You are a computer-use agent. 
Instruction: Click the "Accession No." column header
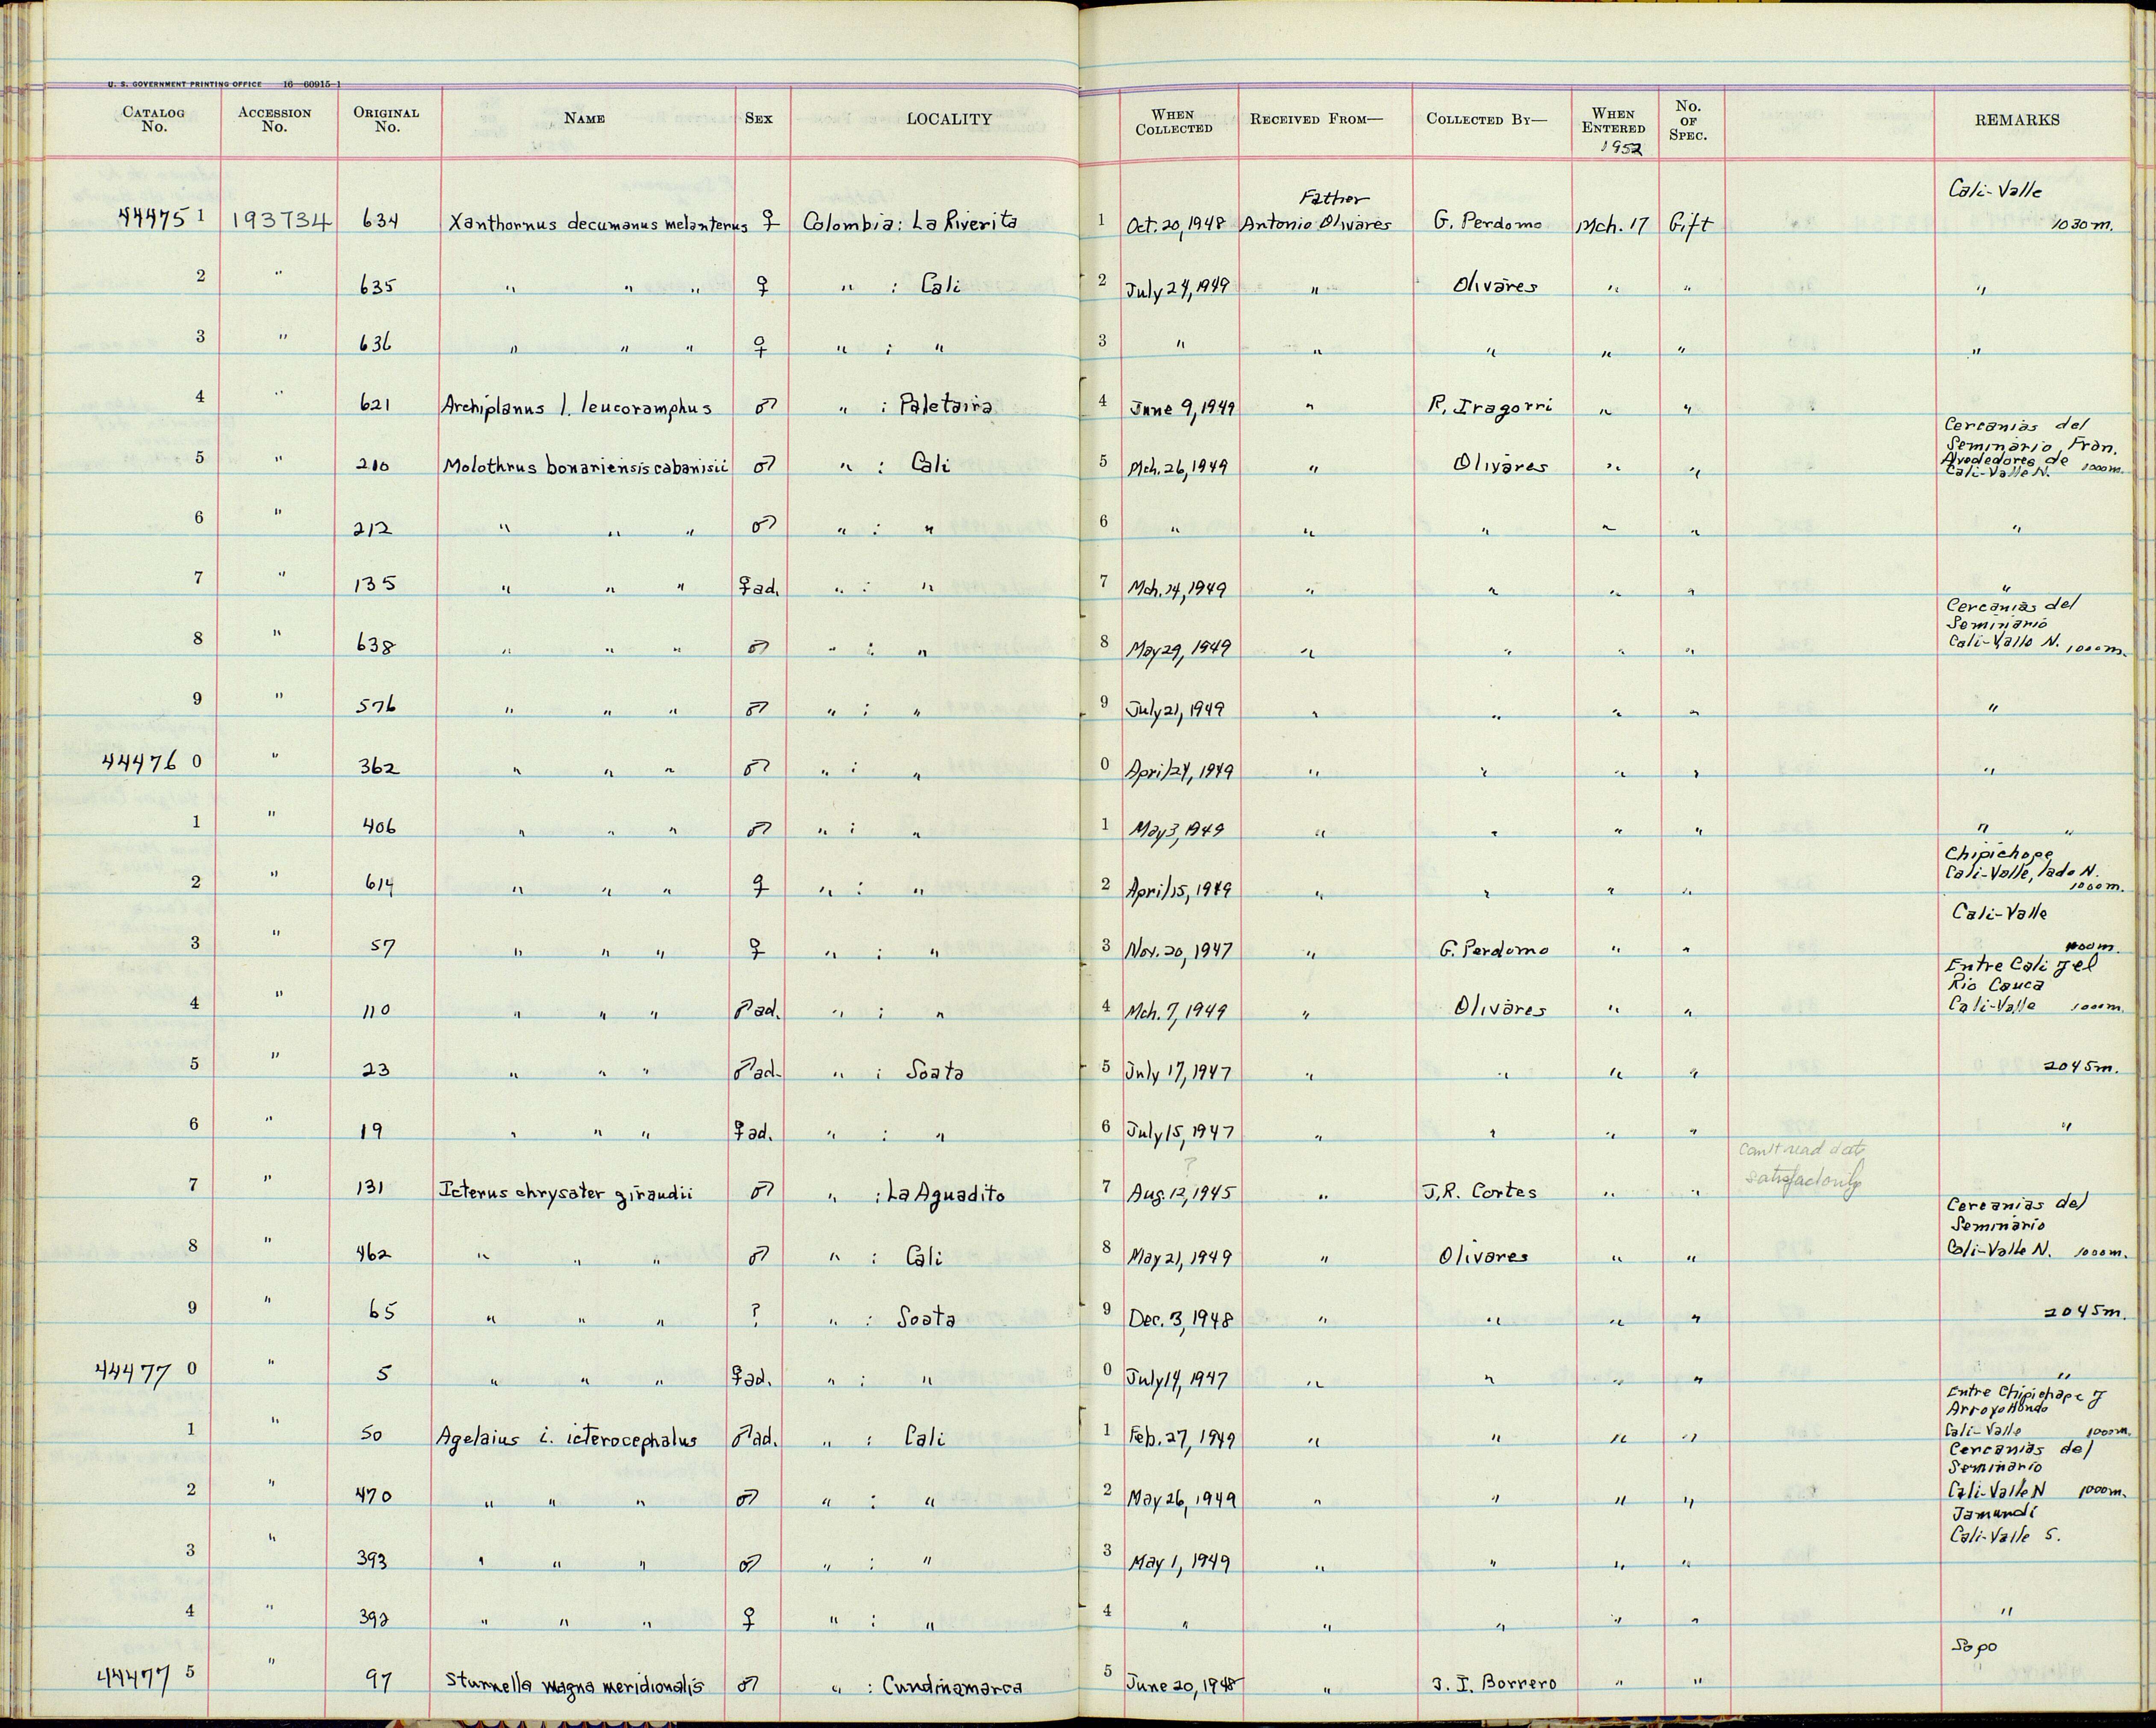click(275, 120)
